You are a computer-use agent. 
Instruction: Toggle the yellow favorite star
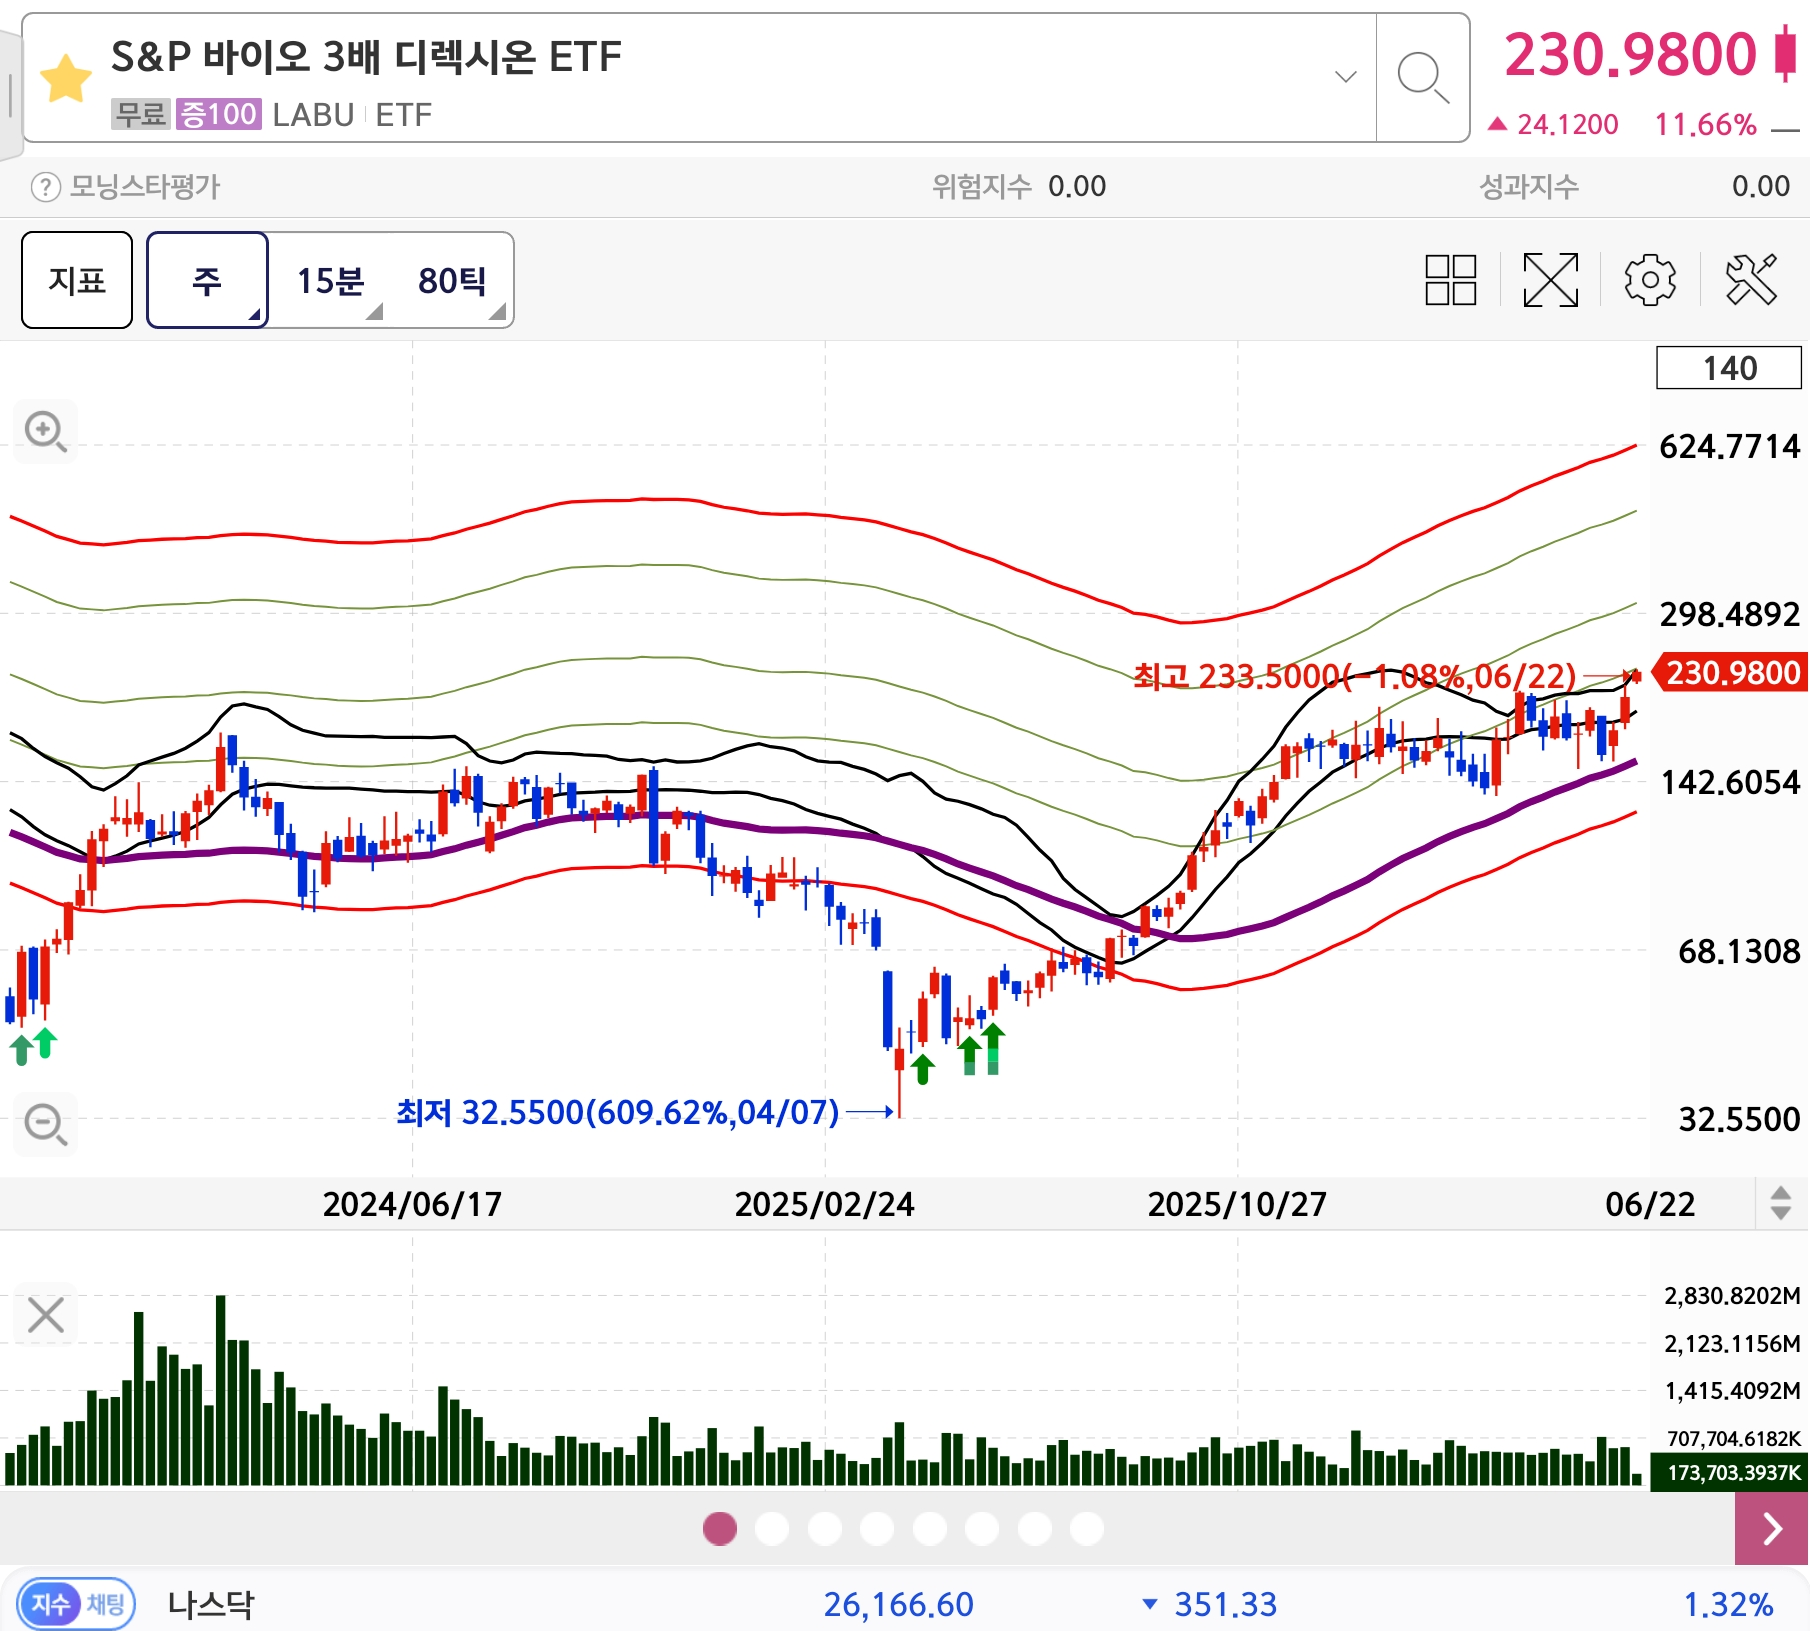point(66,79)
